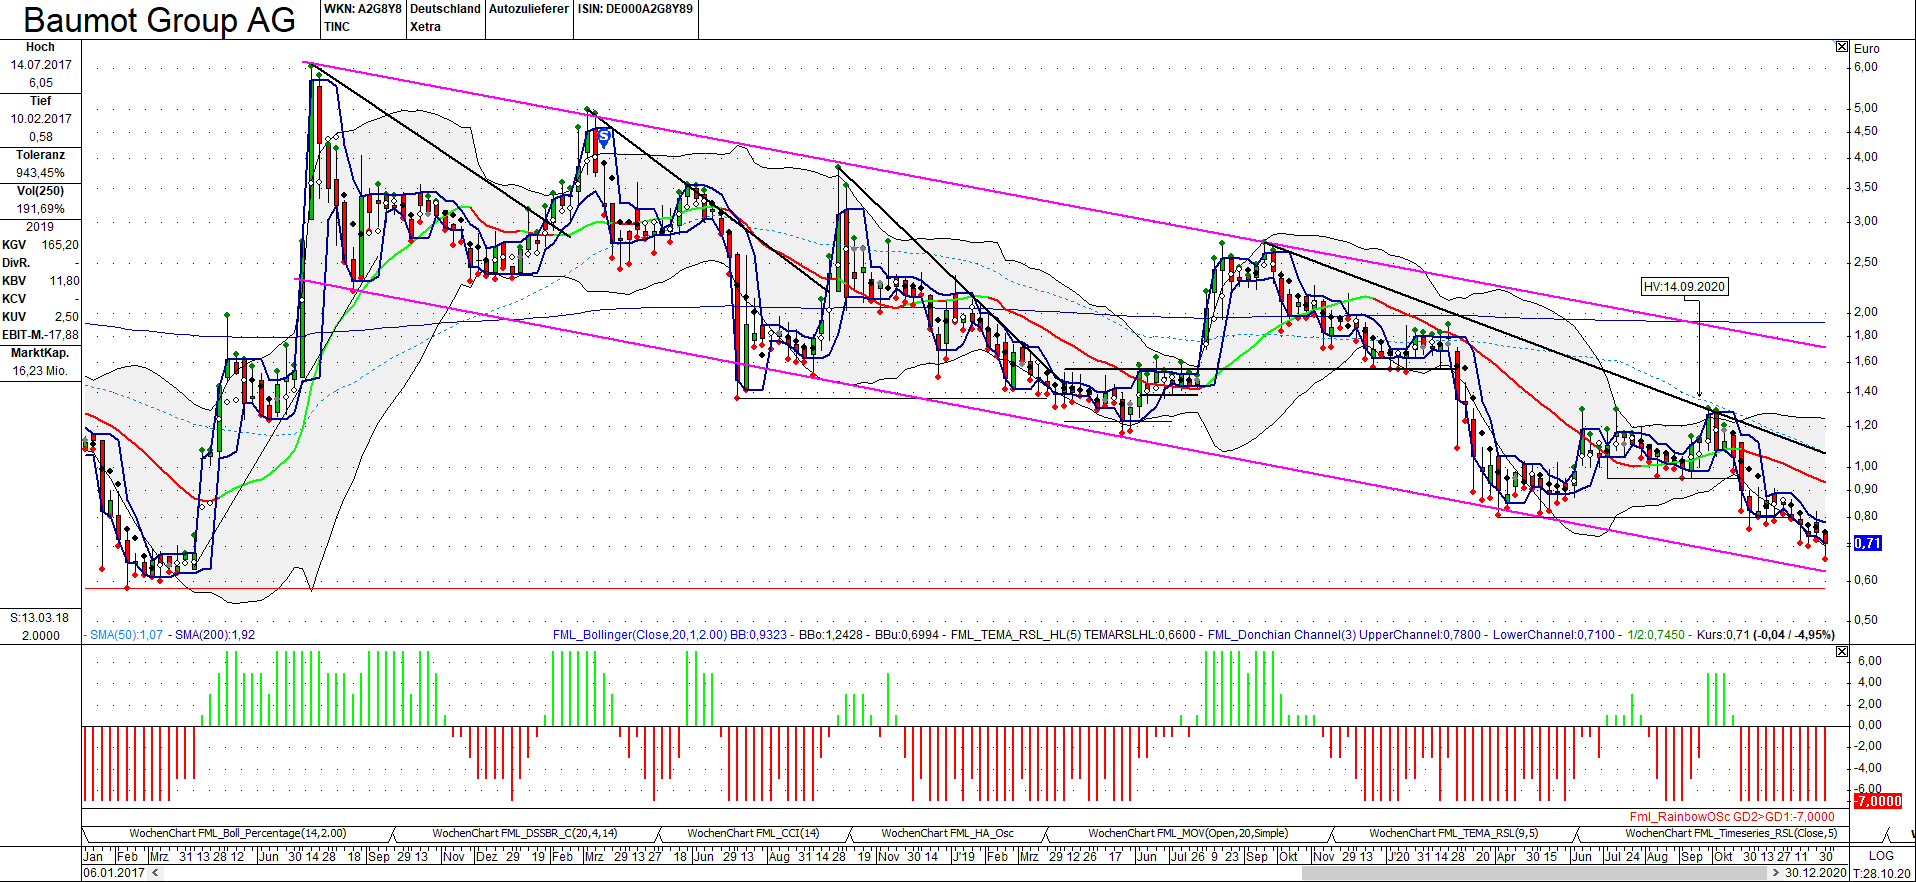Viewport: 1916px width, 882px height.
Task: Click the high date 14.07.2017
Action: (x=41, y=65)
